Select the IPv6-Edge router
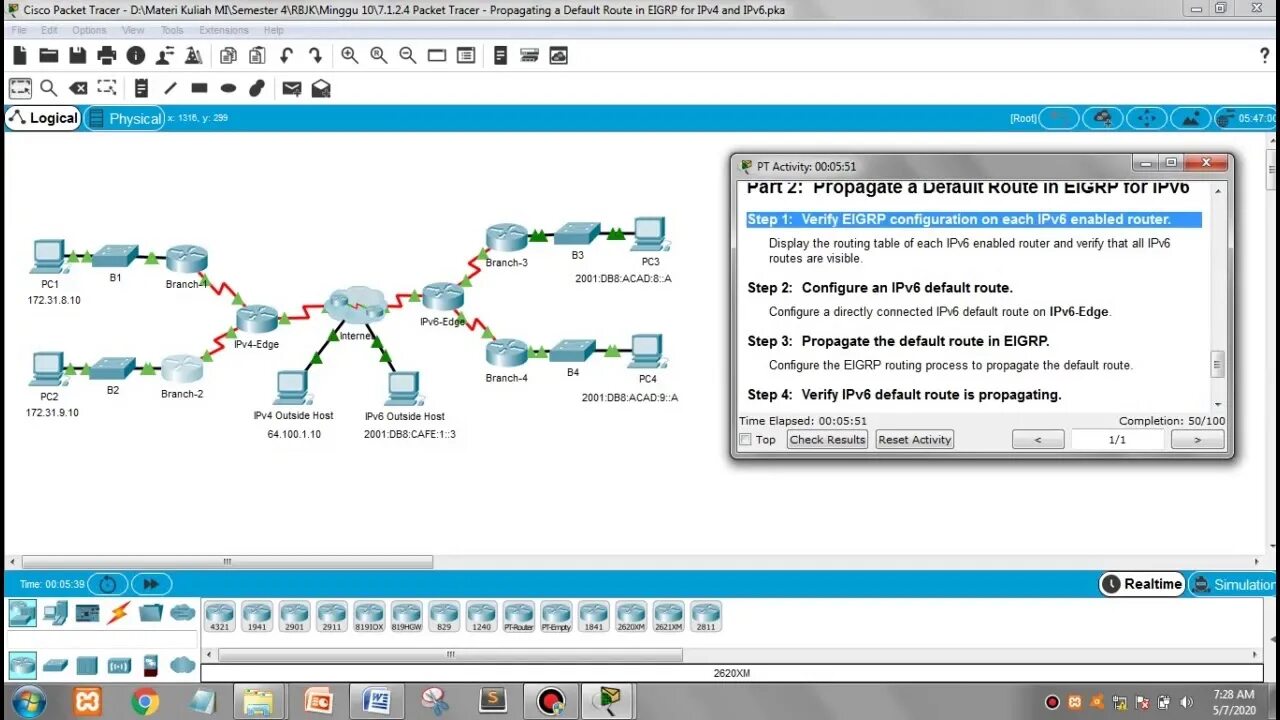The width and height of the screenshot is (1280, 720). 443,297
